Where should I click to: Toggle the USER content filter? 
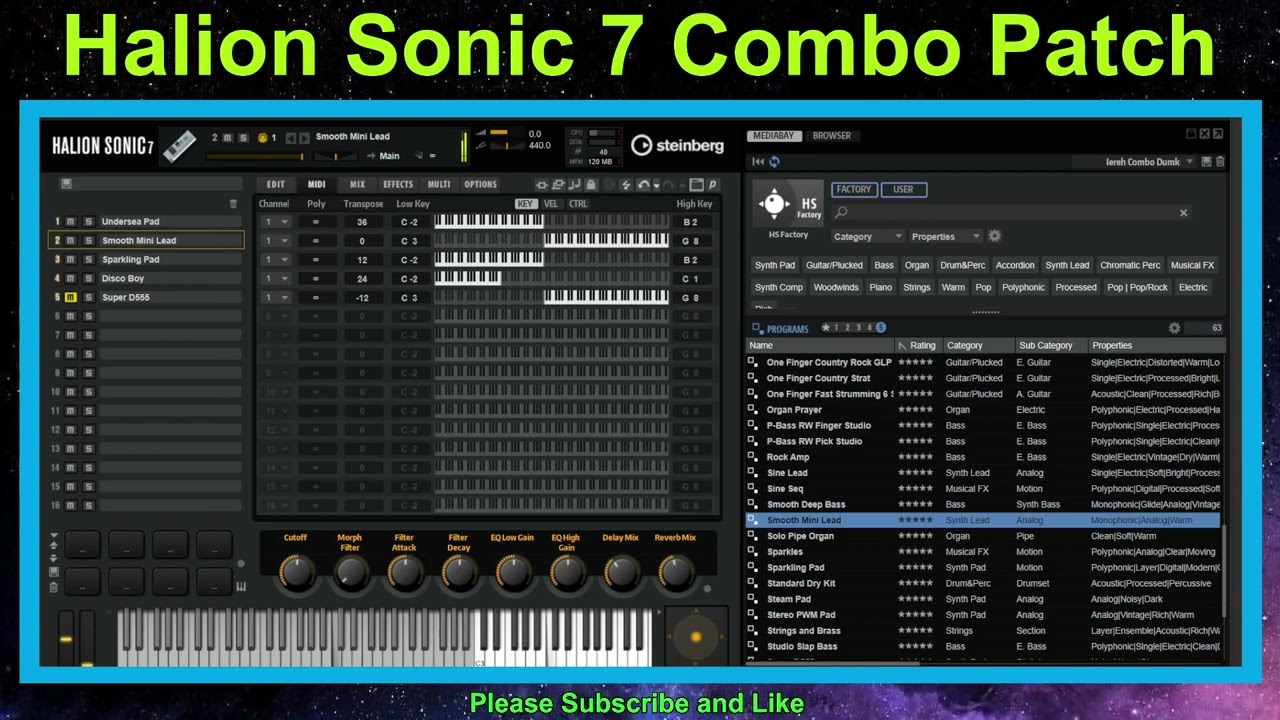click(903, 189)
